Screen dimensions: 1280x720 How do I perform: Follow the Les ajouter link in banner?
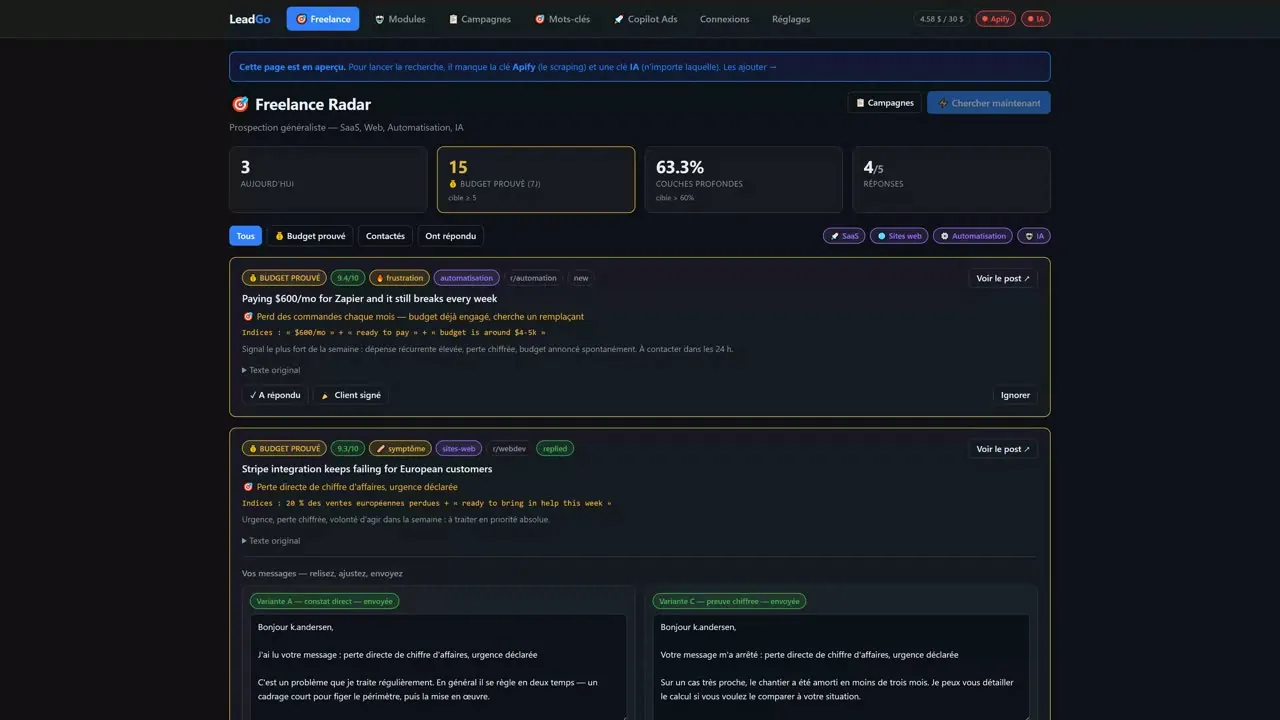750,67
